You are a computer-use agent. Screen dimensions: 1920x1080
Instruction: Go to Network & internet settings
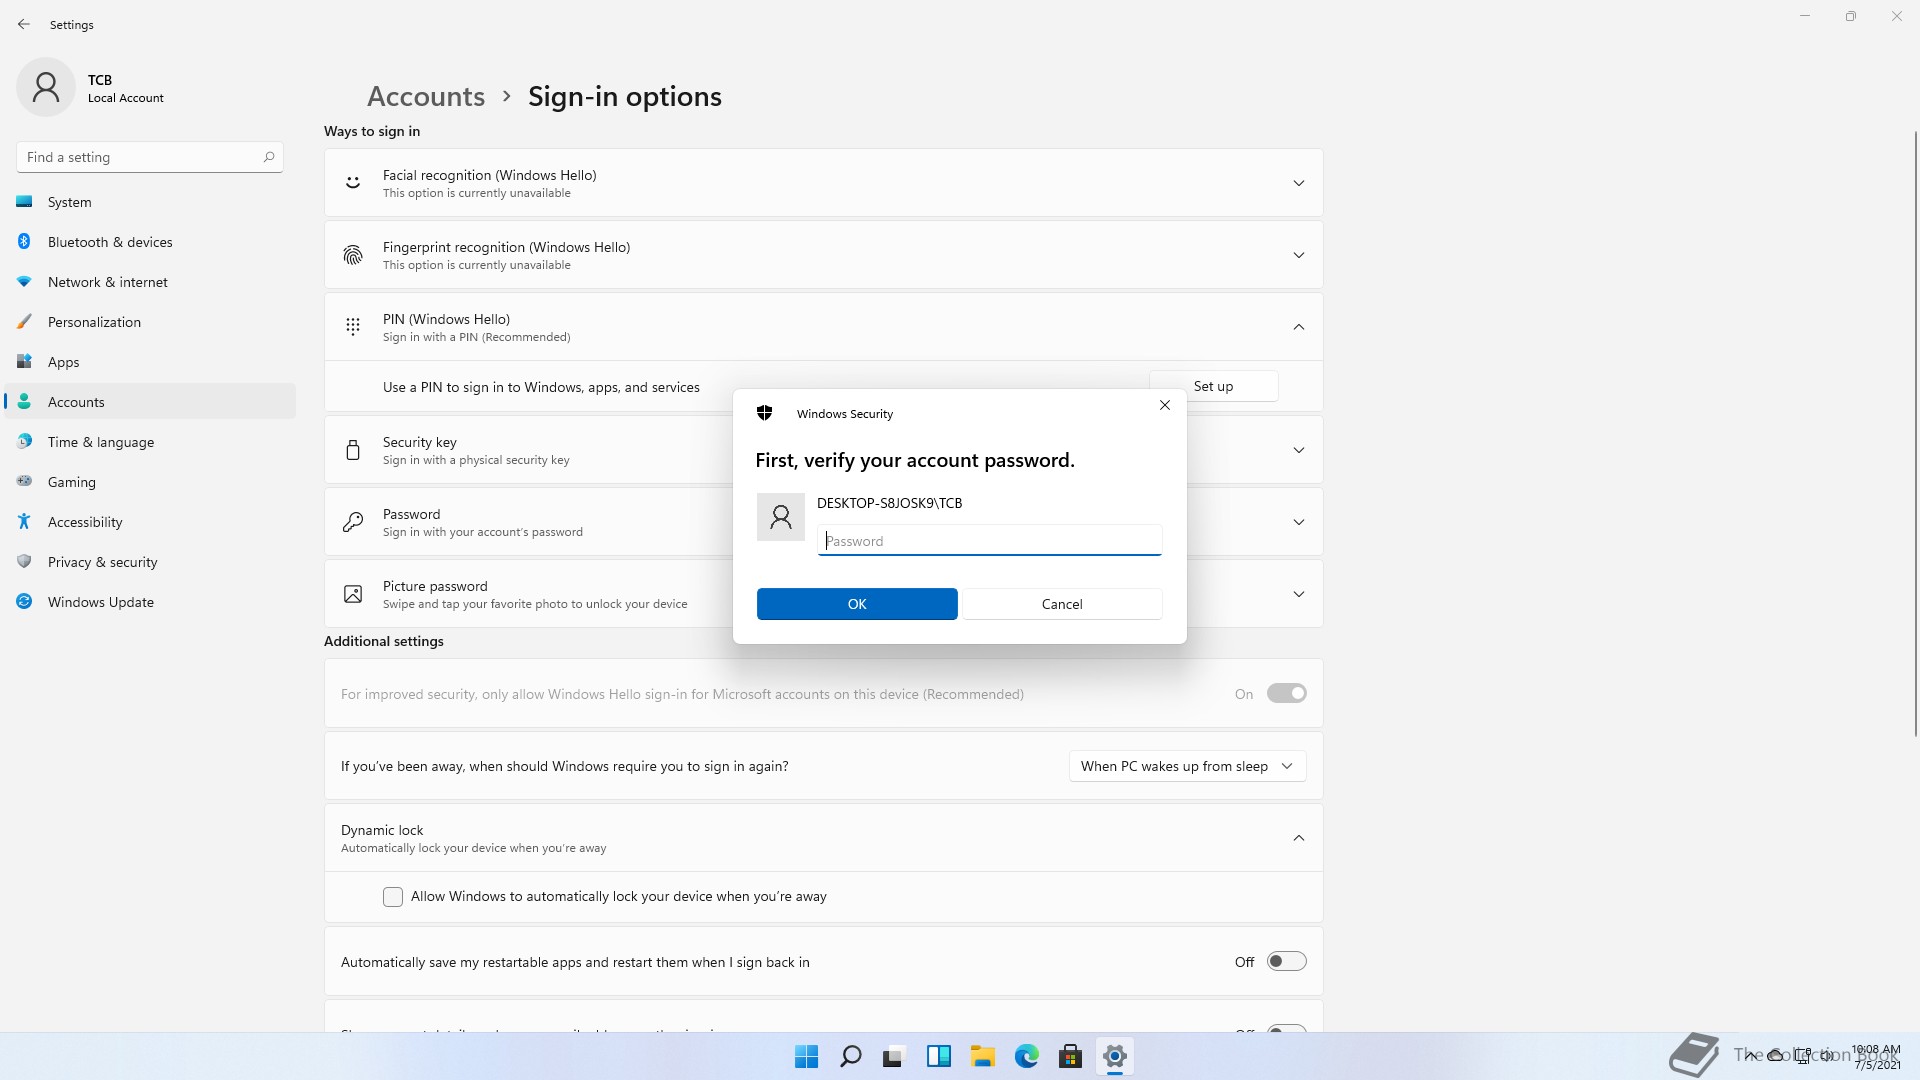tap(150, 282)
